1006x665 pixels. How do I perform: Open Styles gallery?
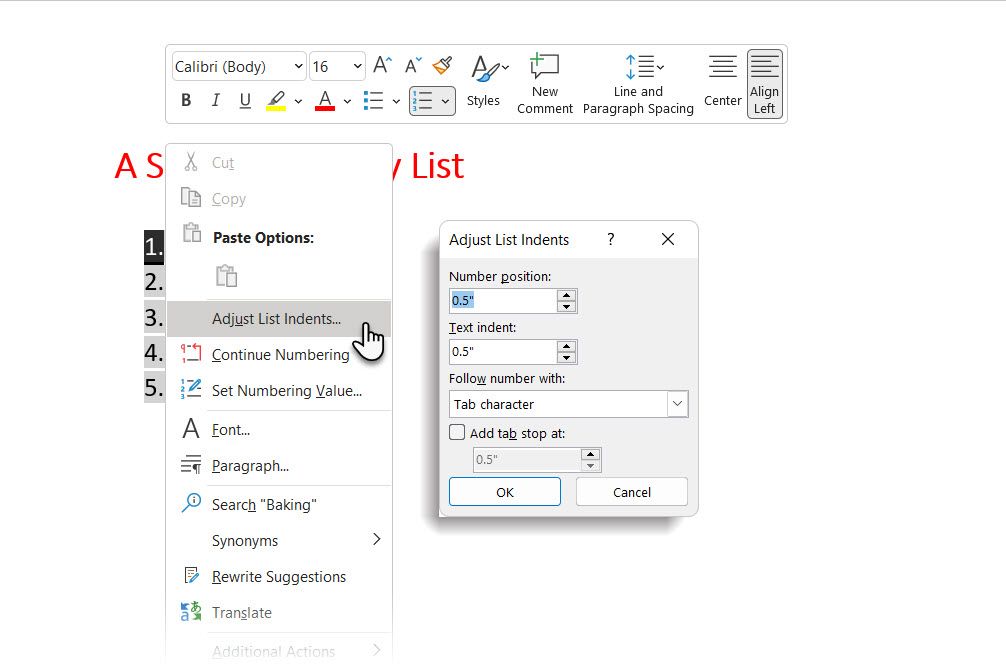[x=484, y=82]
